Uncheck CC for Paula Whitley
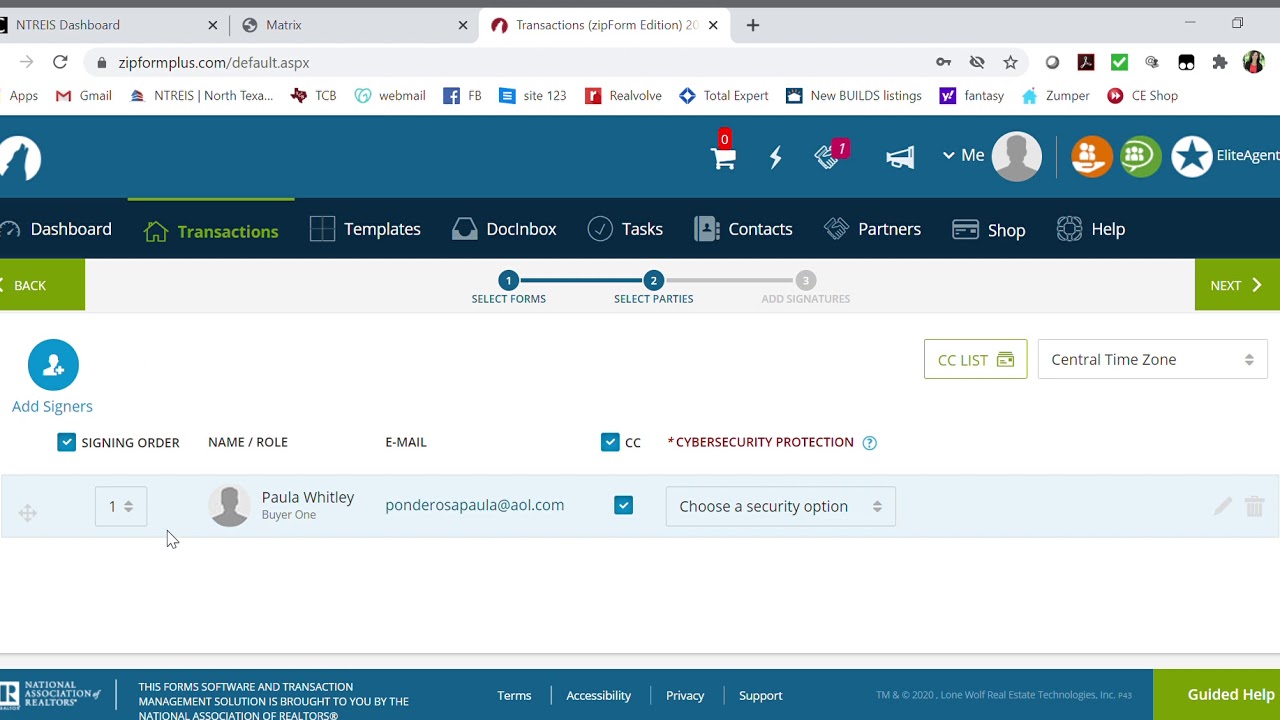Image resolution: width=1280 pixels, height=720 pixels. click(x=623, y=506)
